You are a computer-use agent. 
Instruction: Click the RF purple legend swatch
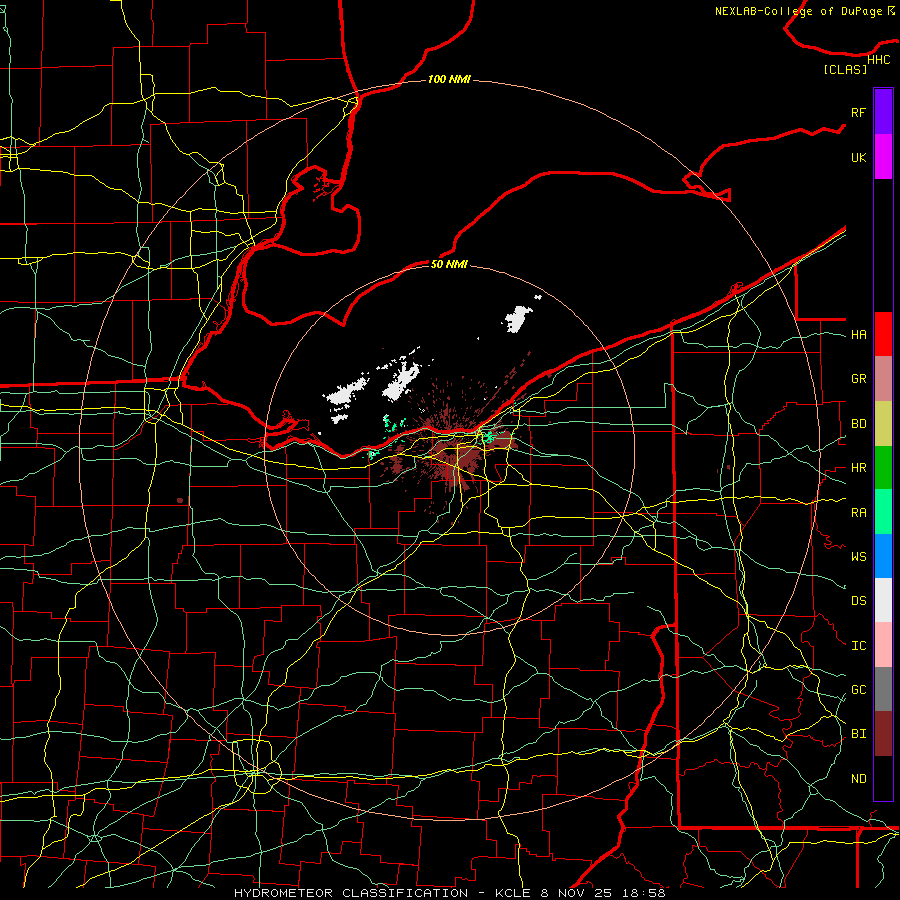click(x=883, y=112)
